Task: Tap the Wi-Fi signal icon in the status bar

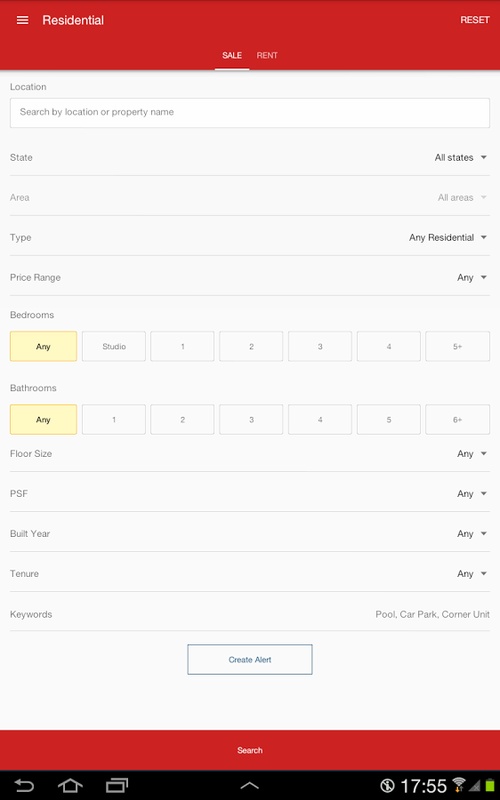Action: [x=458, y=785]
